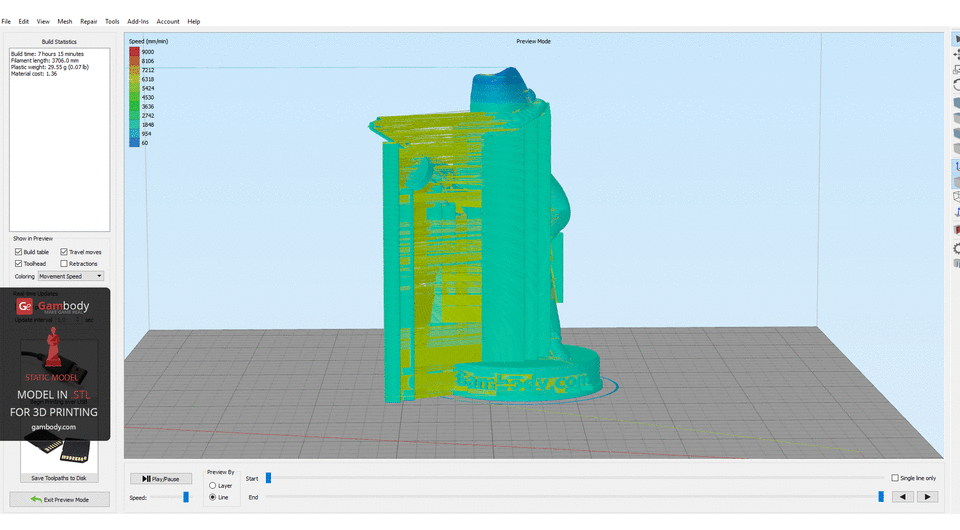Click the 'Filament length: 3706.0 mm' text

[x=44, y=61]
